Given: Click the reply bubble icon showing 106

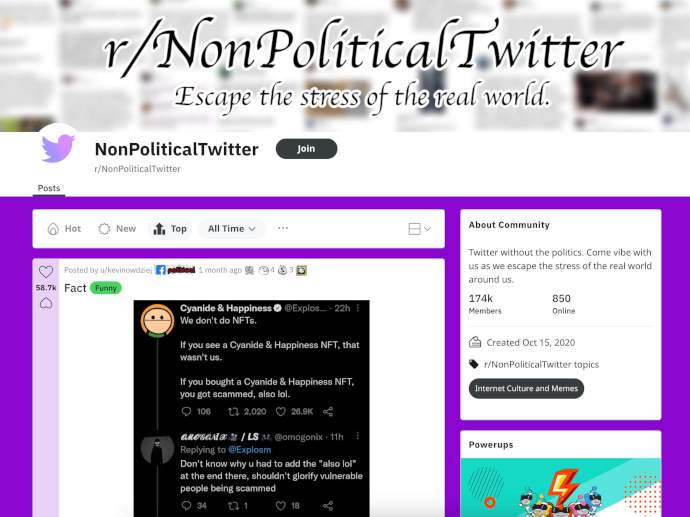Looking at the screenshot, I should point(186,411).
